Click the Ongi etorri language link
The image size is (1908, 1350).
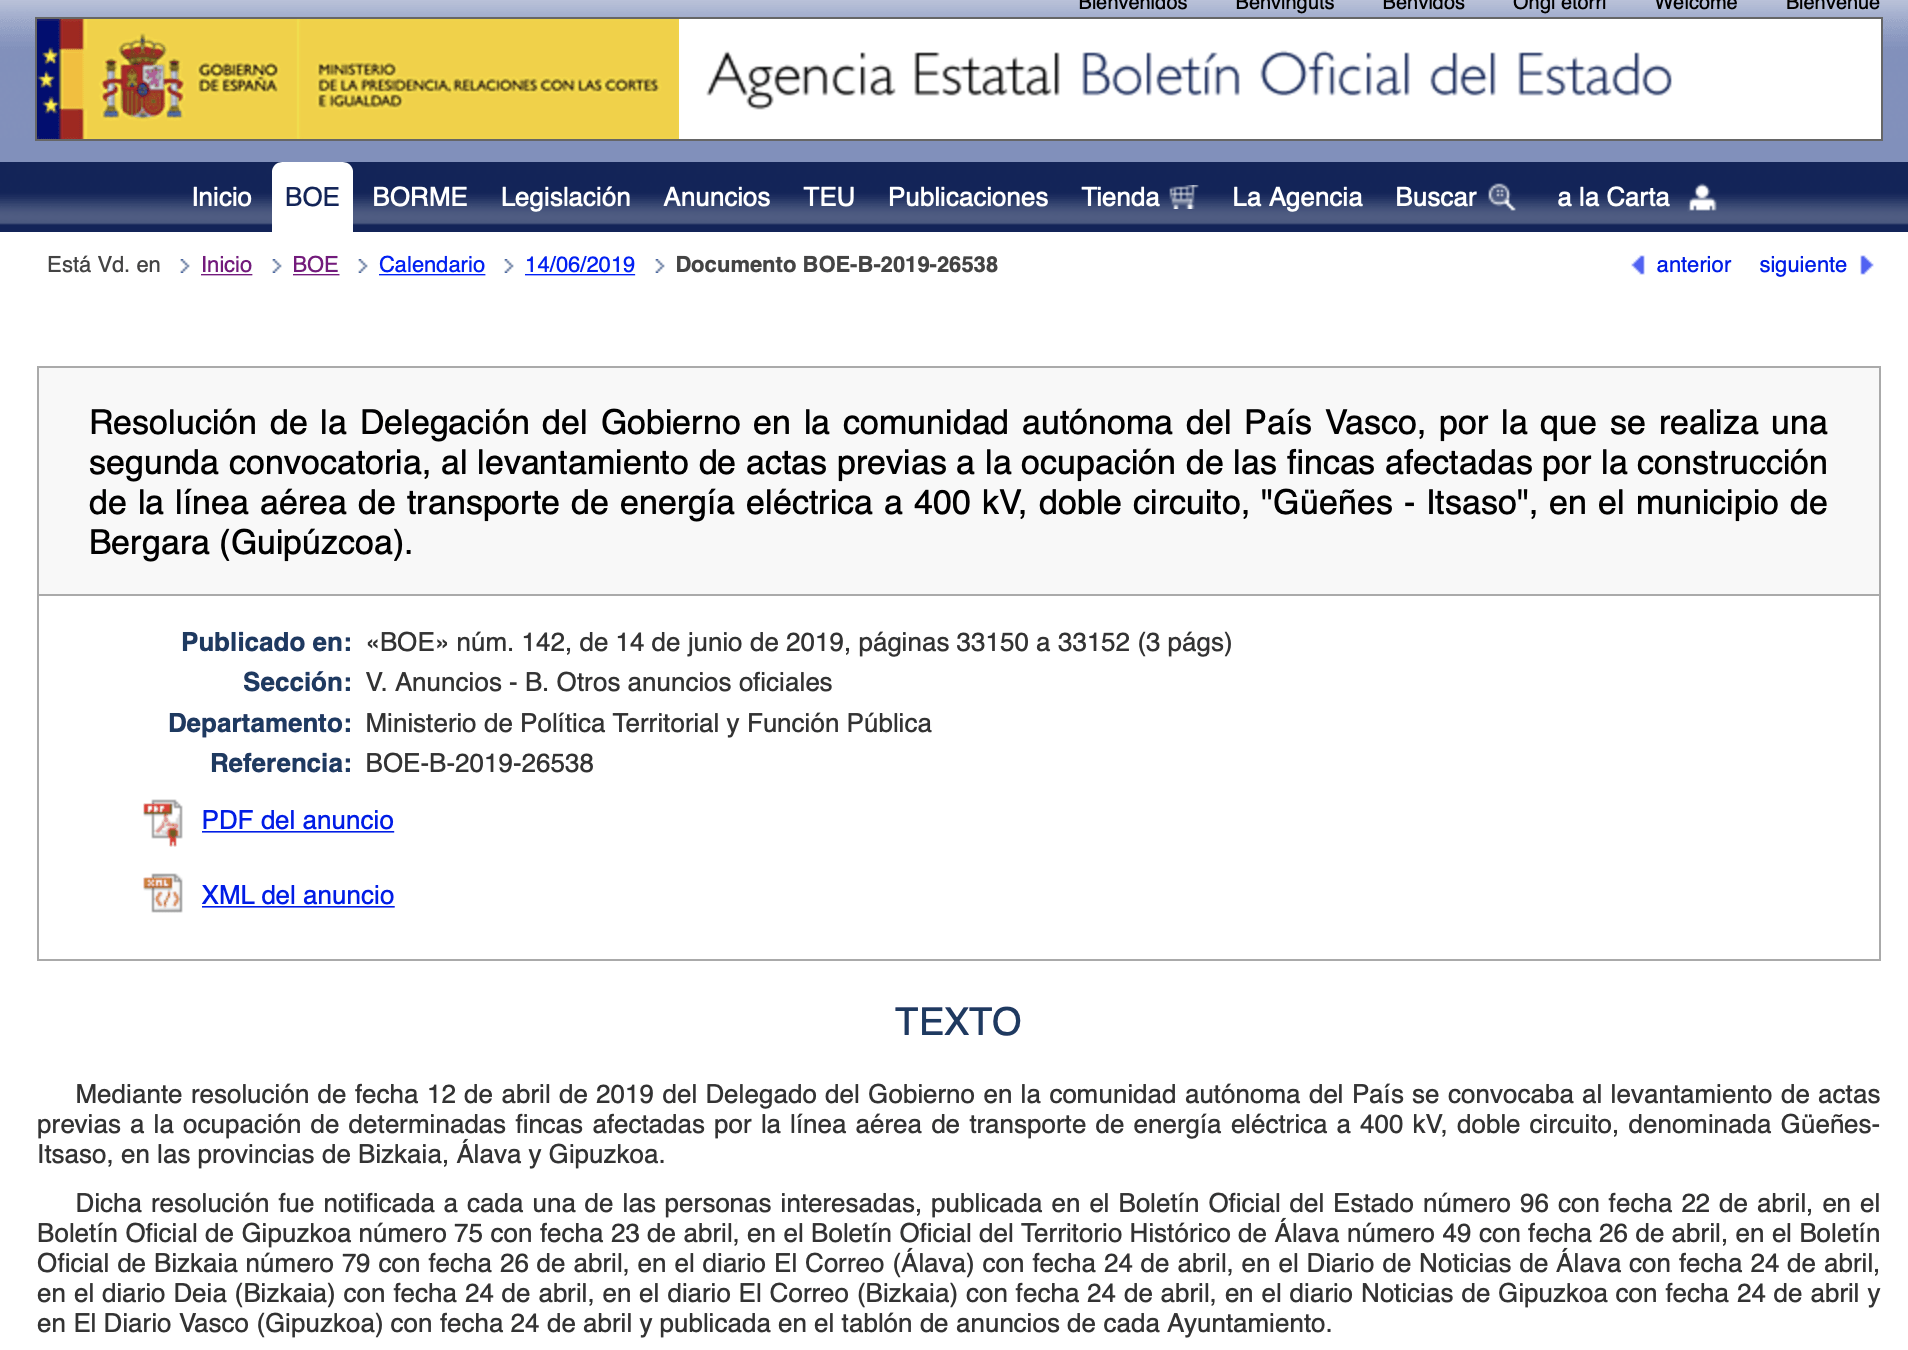(1559, 5)
